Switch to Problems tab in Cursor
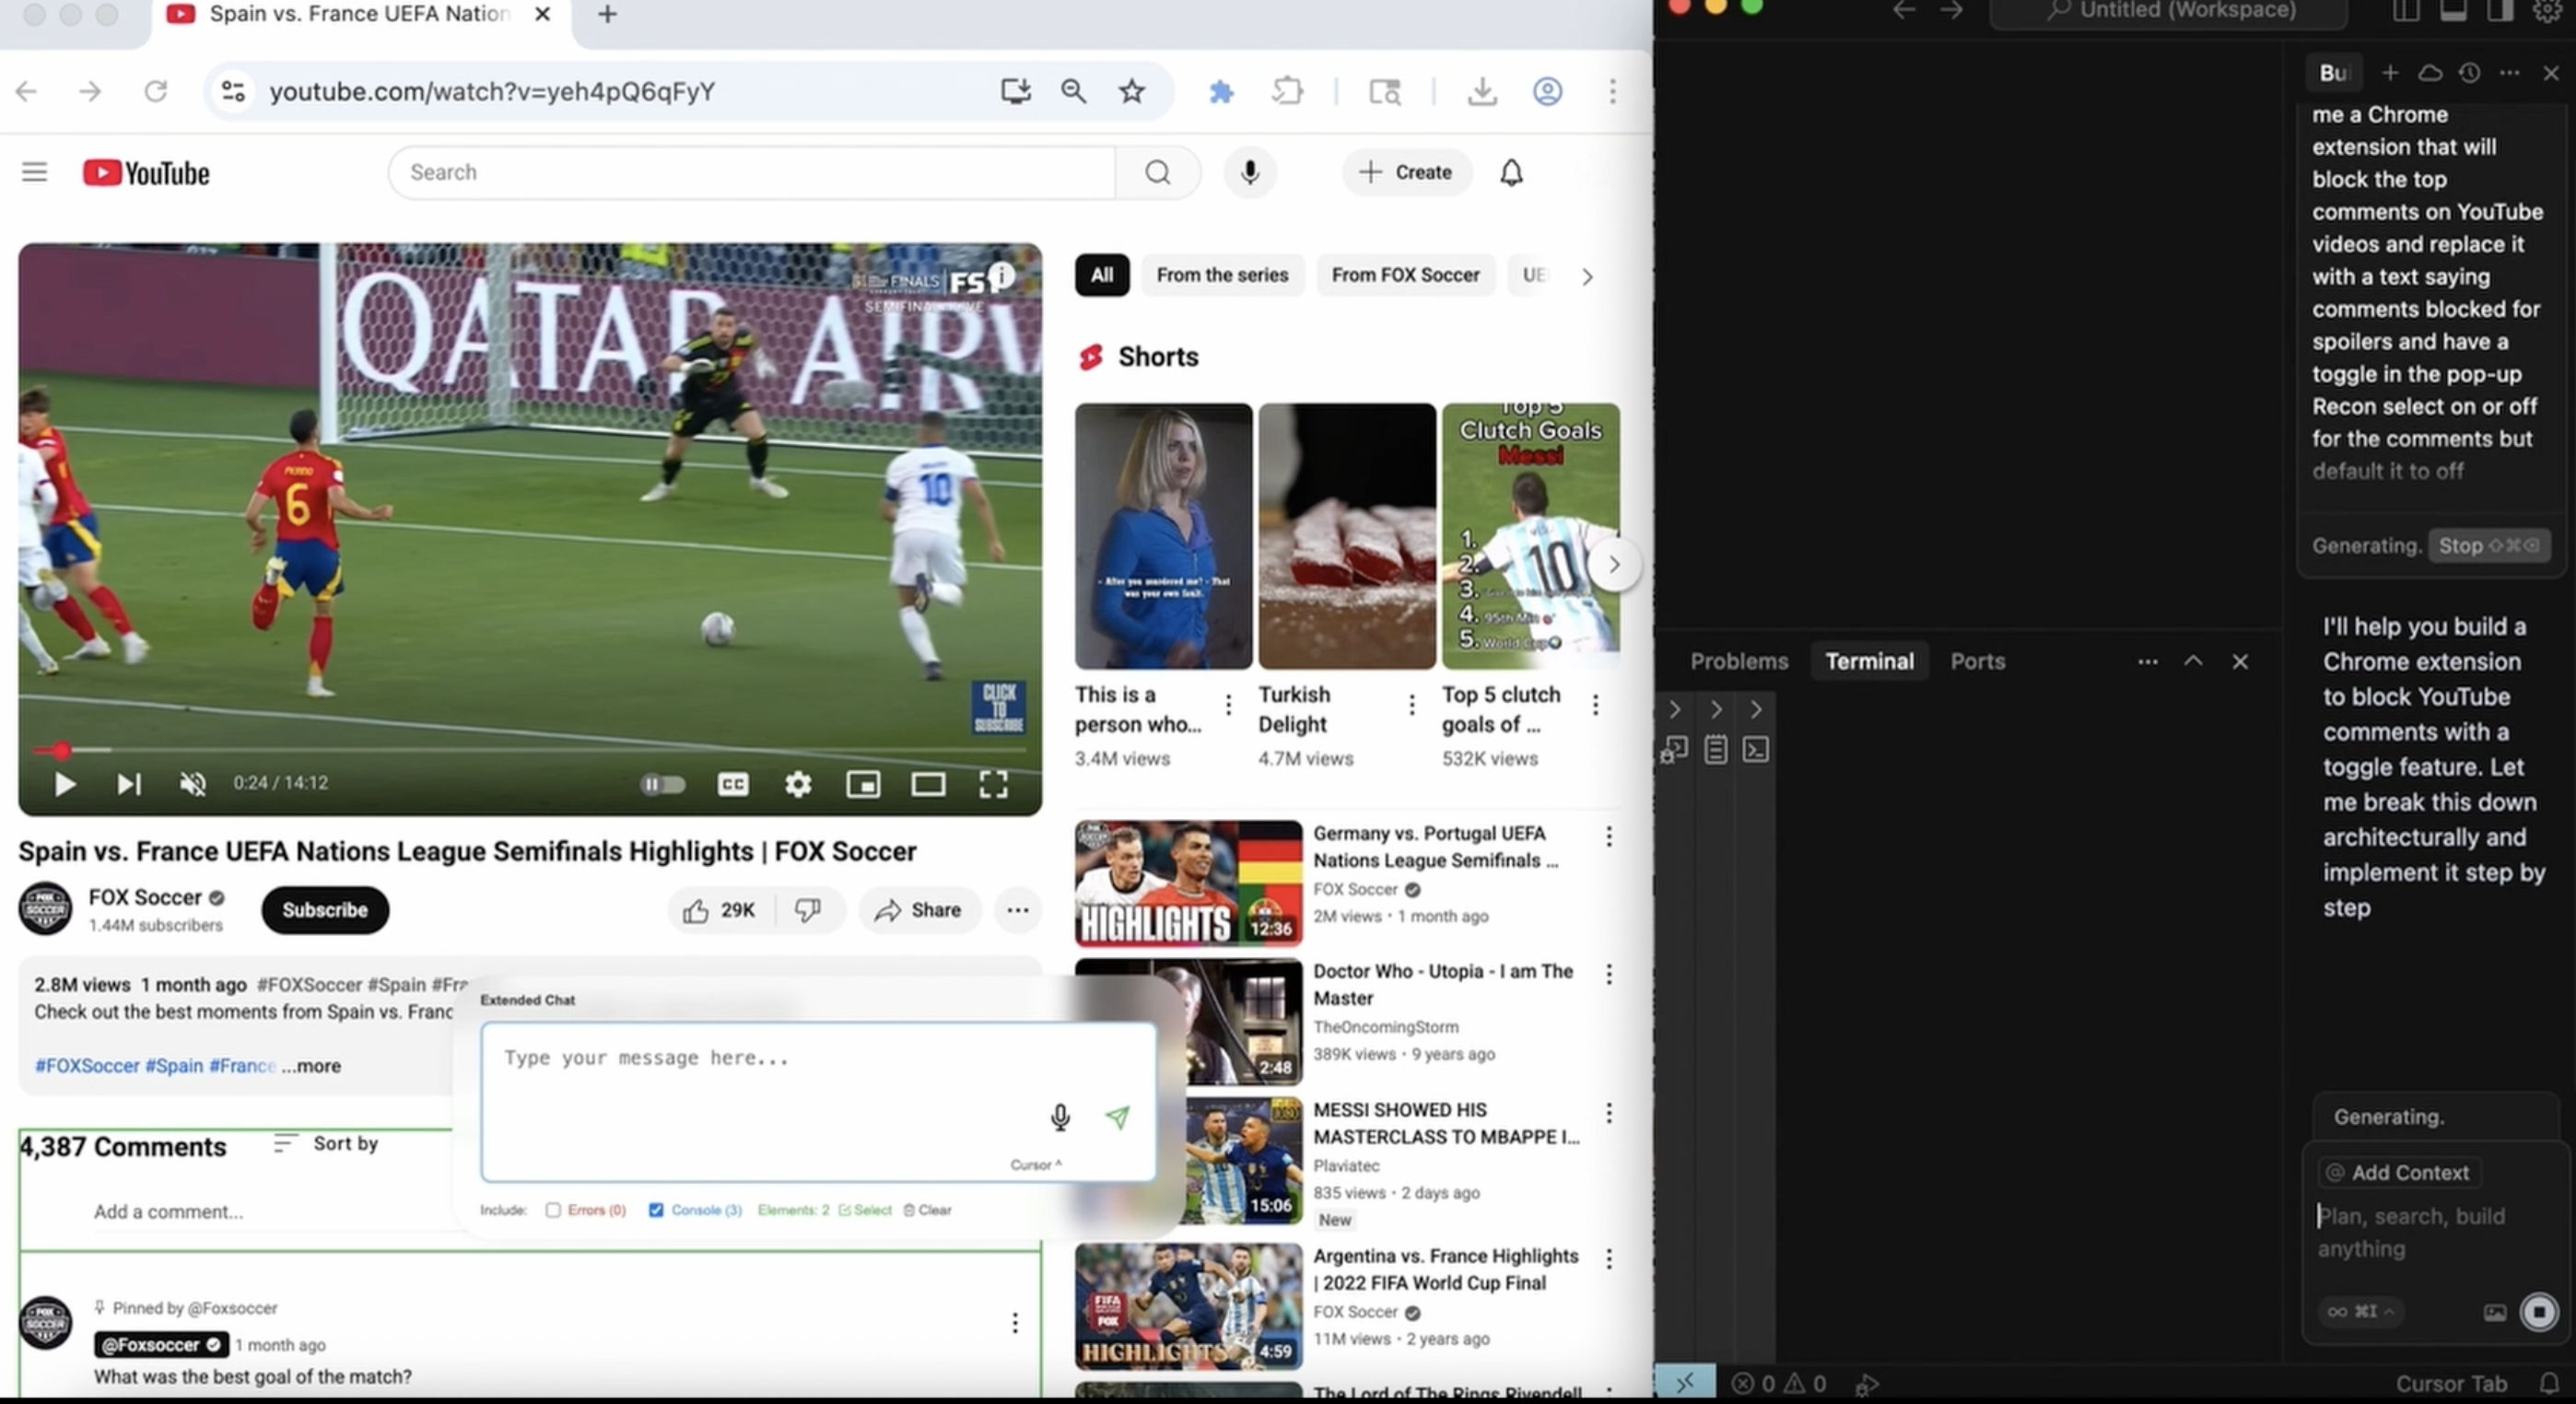 pos(1739,661)
